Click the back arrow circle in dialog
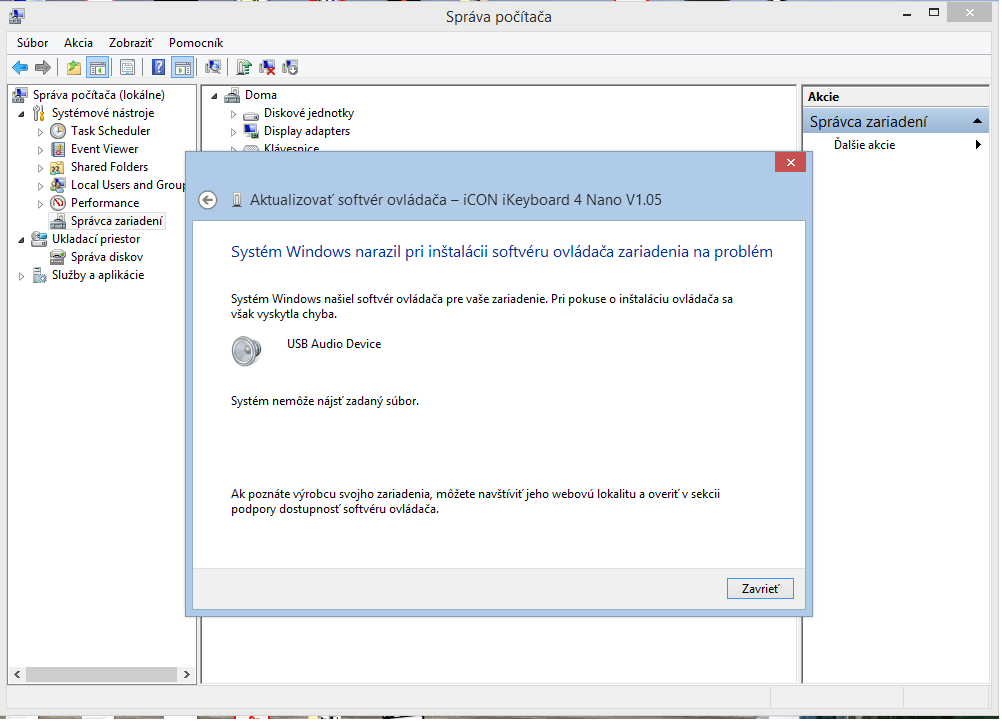This screenshot has width=1002, height=722. click(208, 200)
